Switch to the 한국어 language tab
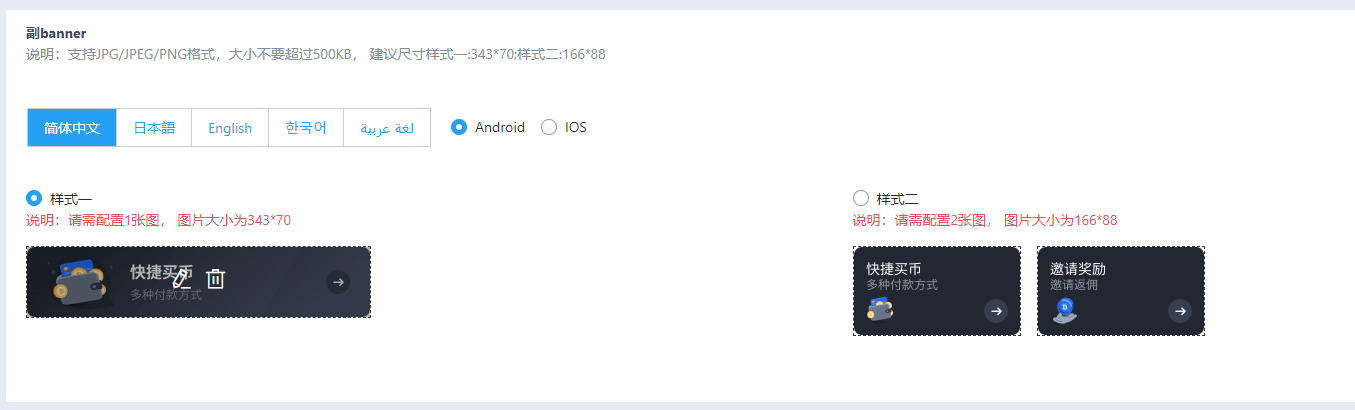Image resolution: width=1355 pixels, height=410 pixels. (x=306, y=128)
